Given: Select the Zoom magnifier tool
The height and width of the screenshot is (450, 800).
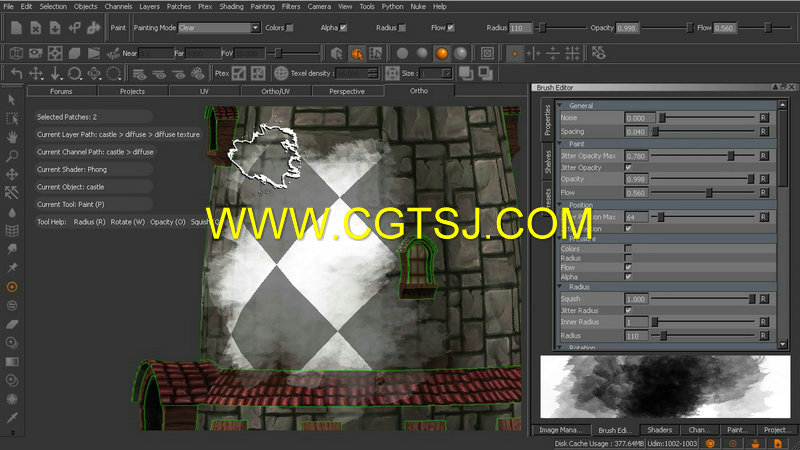Looking at the screenshot, I should [12, 156].
